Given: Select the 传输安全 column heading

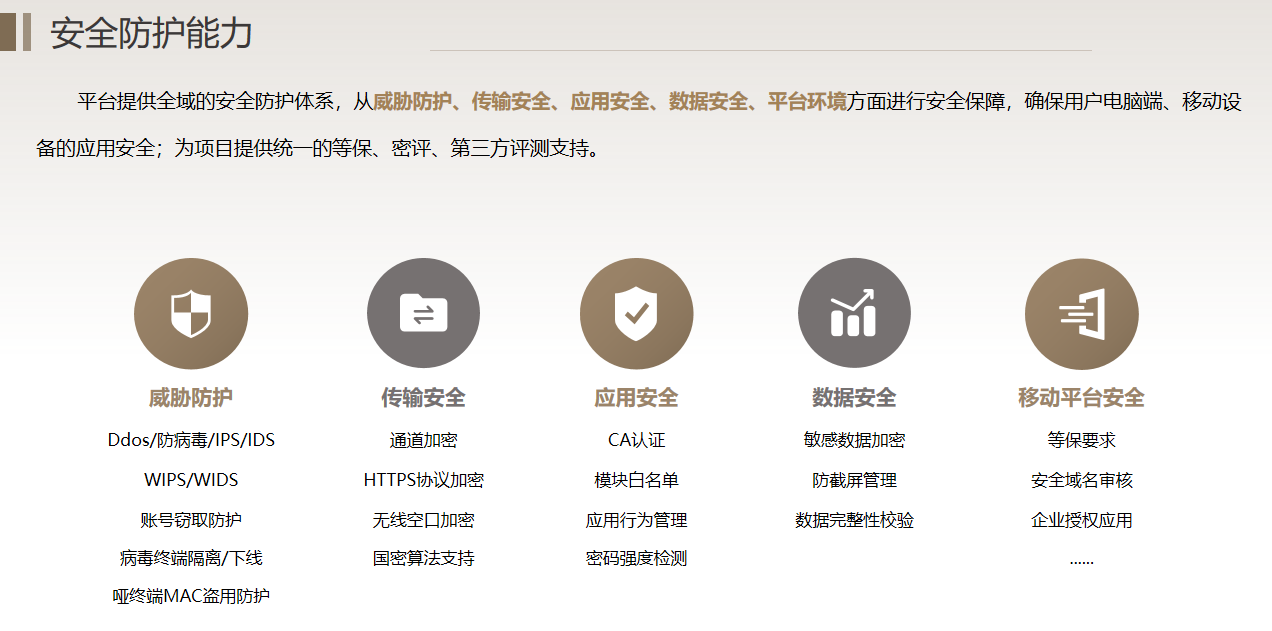Looking at the screenshot, I should (423, 398).
